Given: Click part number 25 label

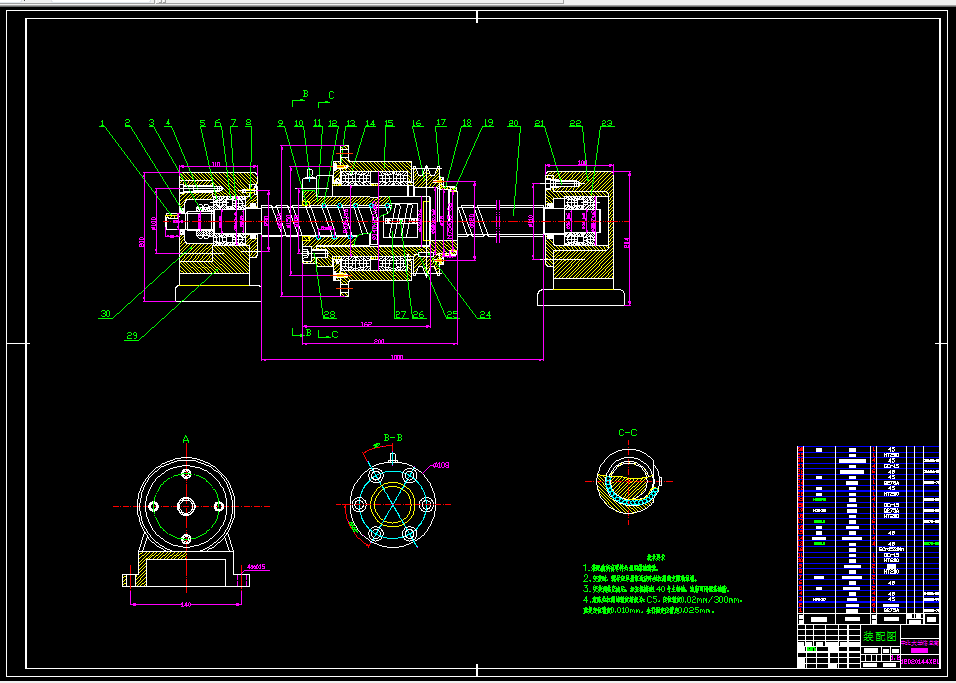Looking at the screenshot, I should 452,315.
